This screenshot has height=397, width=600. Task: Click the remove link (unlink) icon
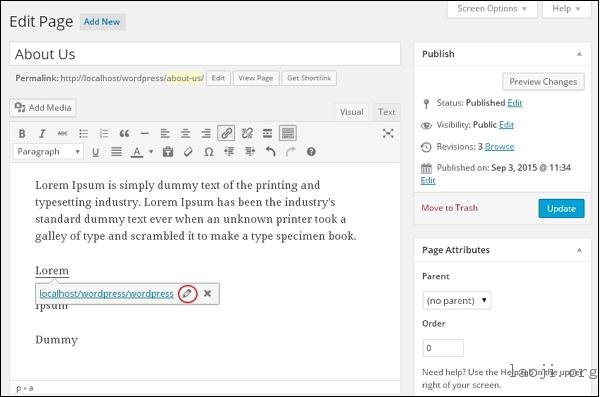point(247,133)
